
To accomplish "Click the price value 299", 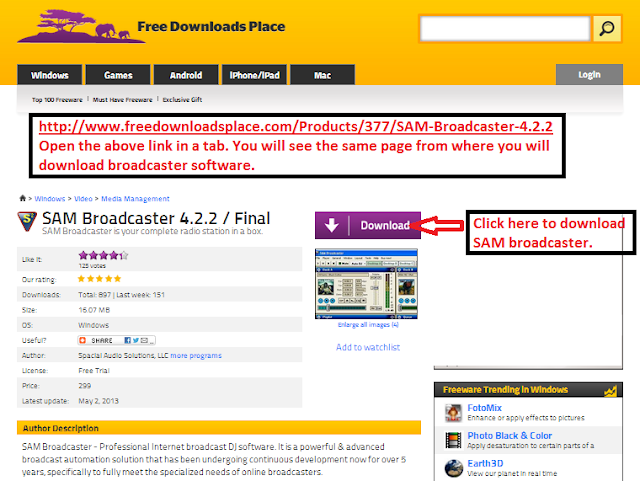I will pos(84,386).
